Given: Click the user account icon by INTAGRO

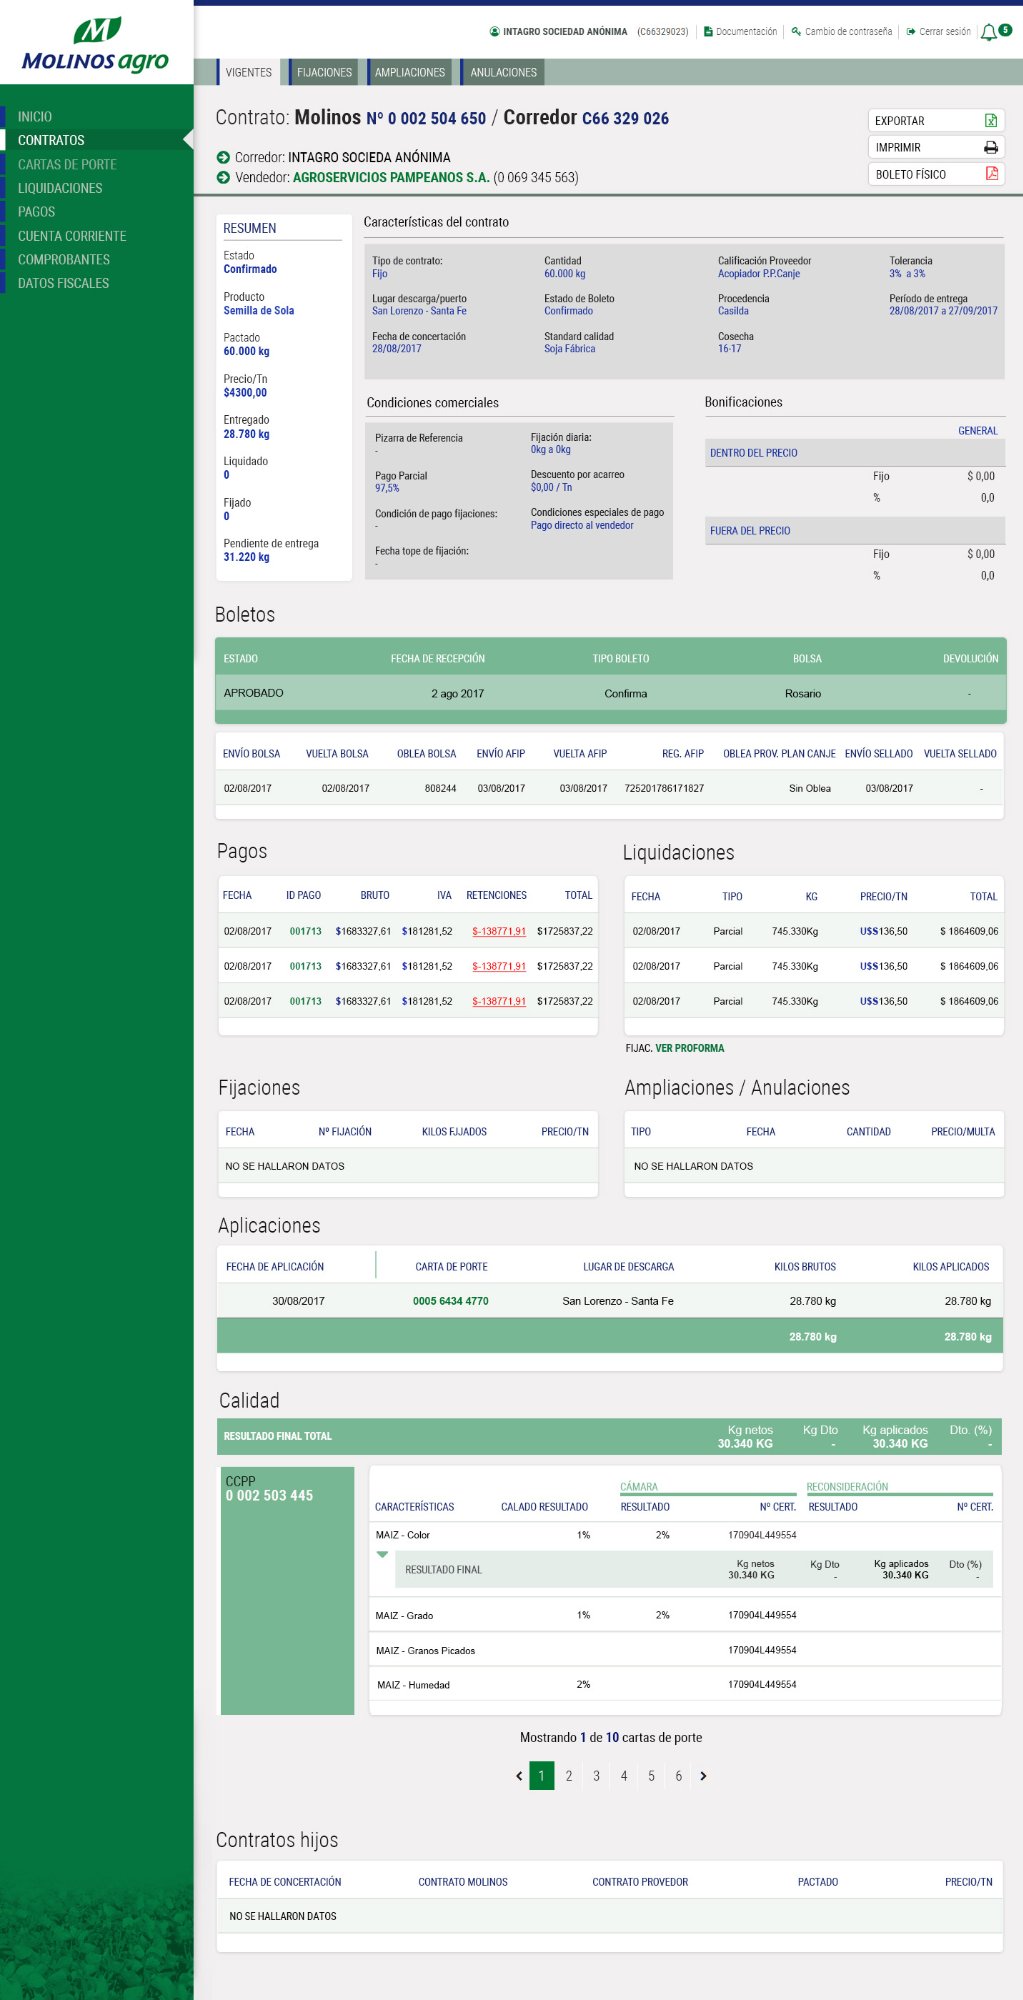Looking at the screenshot, I should pos(494,32).
